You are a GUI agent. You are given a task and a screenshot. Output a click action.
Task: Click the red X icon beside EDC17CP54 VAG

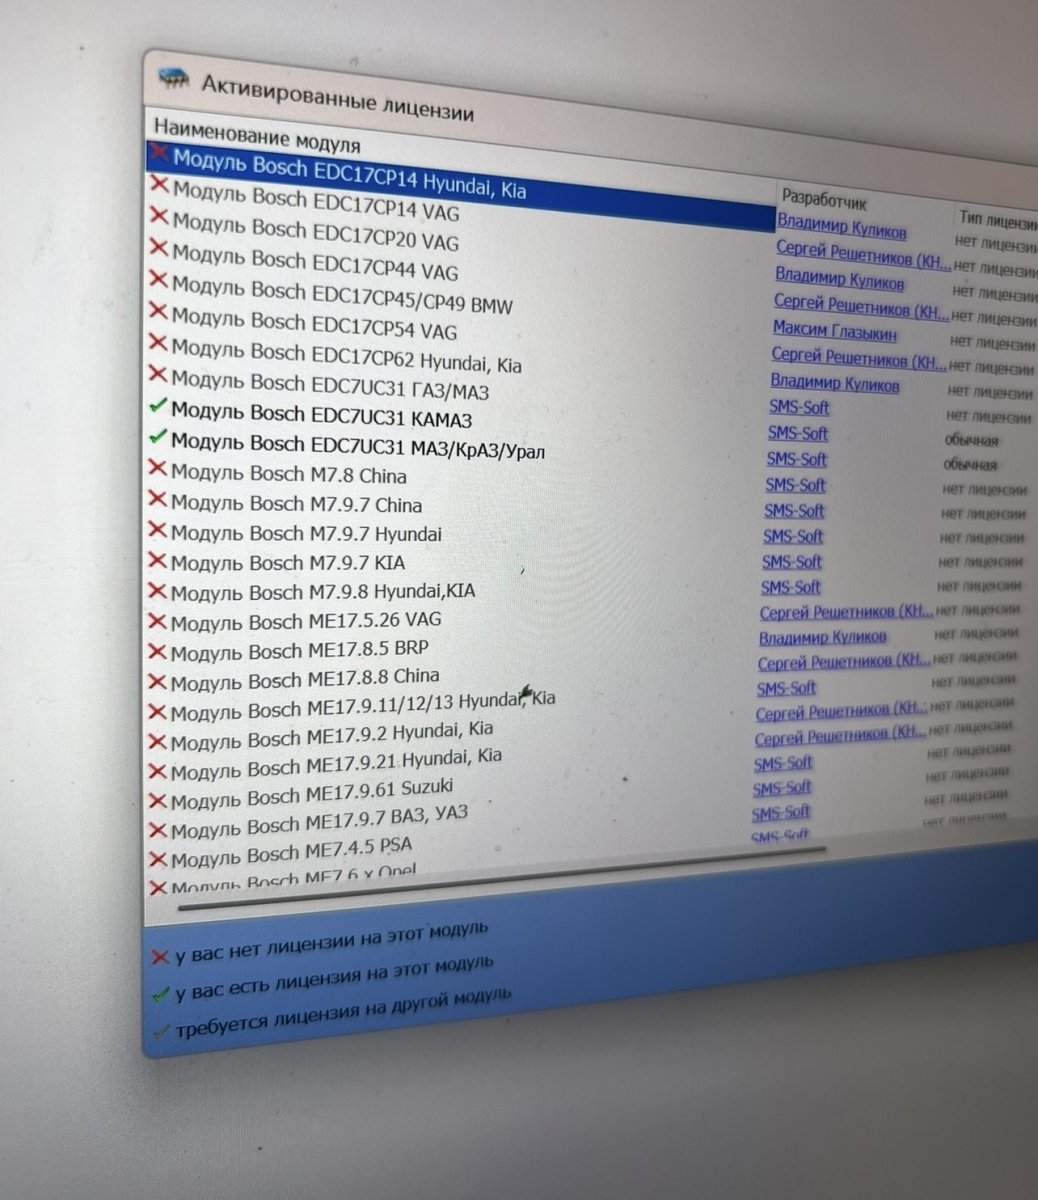pyautogui.click(x=158, y=311)
